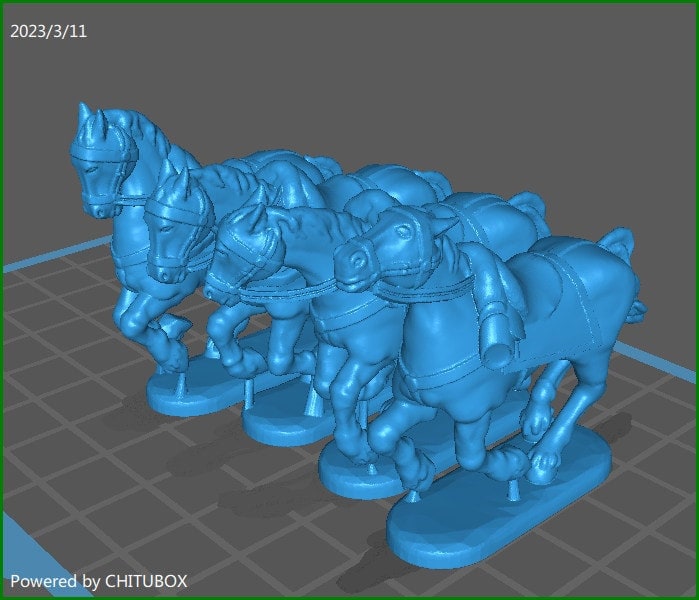
Task: Click the front horse's rear hoof
Action: [x=546, y=462]
